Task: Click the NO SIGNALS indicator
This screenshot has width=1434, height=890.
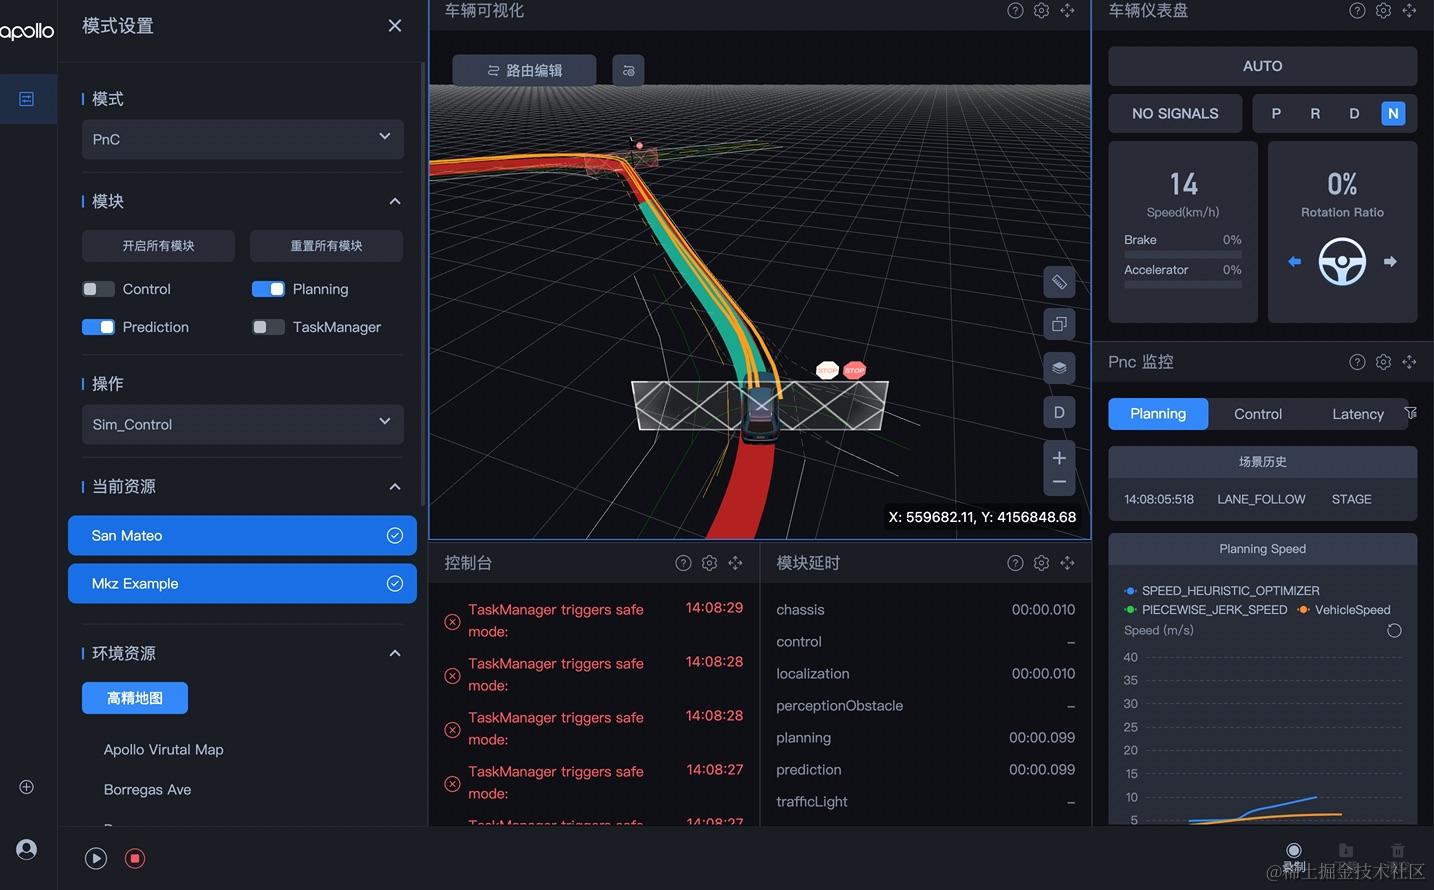Action: [1175, 114]
